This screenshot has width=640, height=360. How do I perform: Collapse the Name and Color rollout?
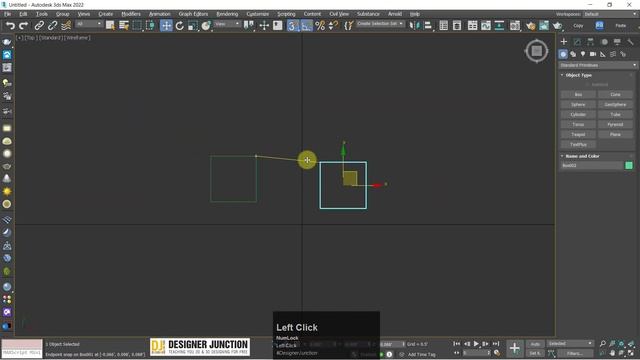pos(582,156)
